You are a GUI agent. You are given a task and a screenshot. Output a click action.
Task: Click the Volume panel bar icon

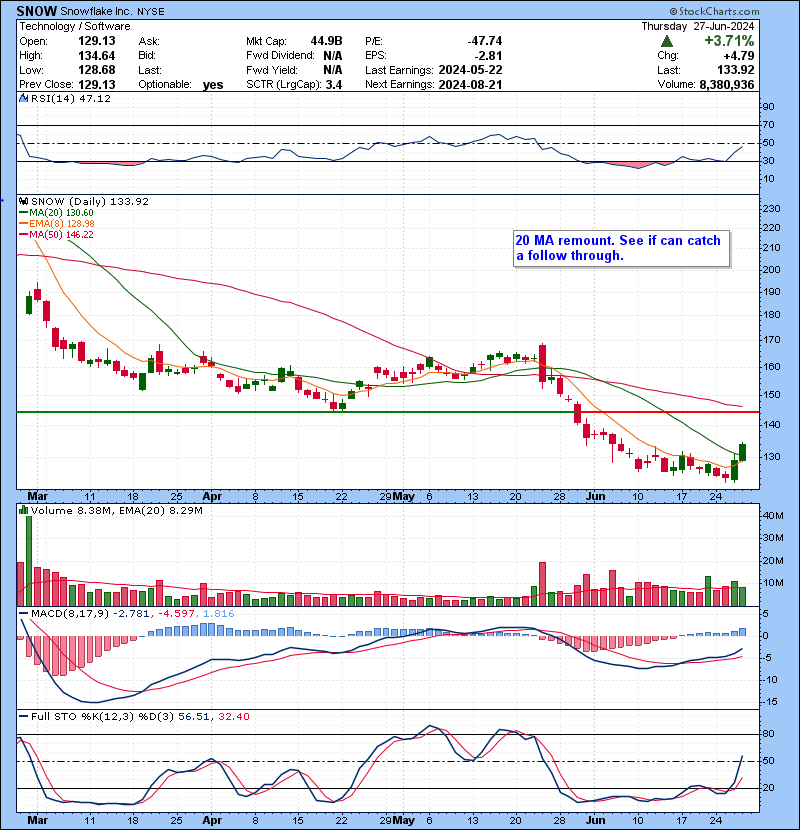pyautogui.click(x=23, y=510)
